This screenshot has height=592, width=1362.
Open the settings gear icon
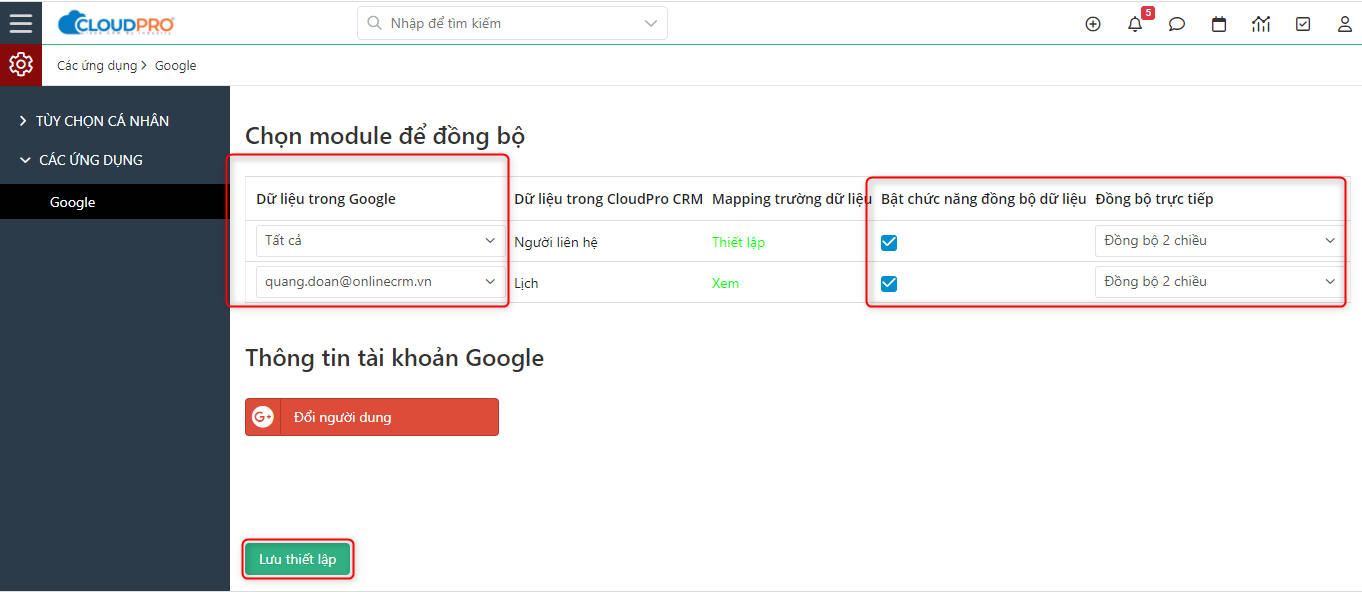[20, 65]
